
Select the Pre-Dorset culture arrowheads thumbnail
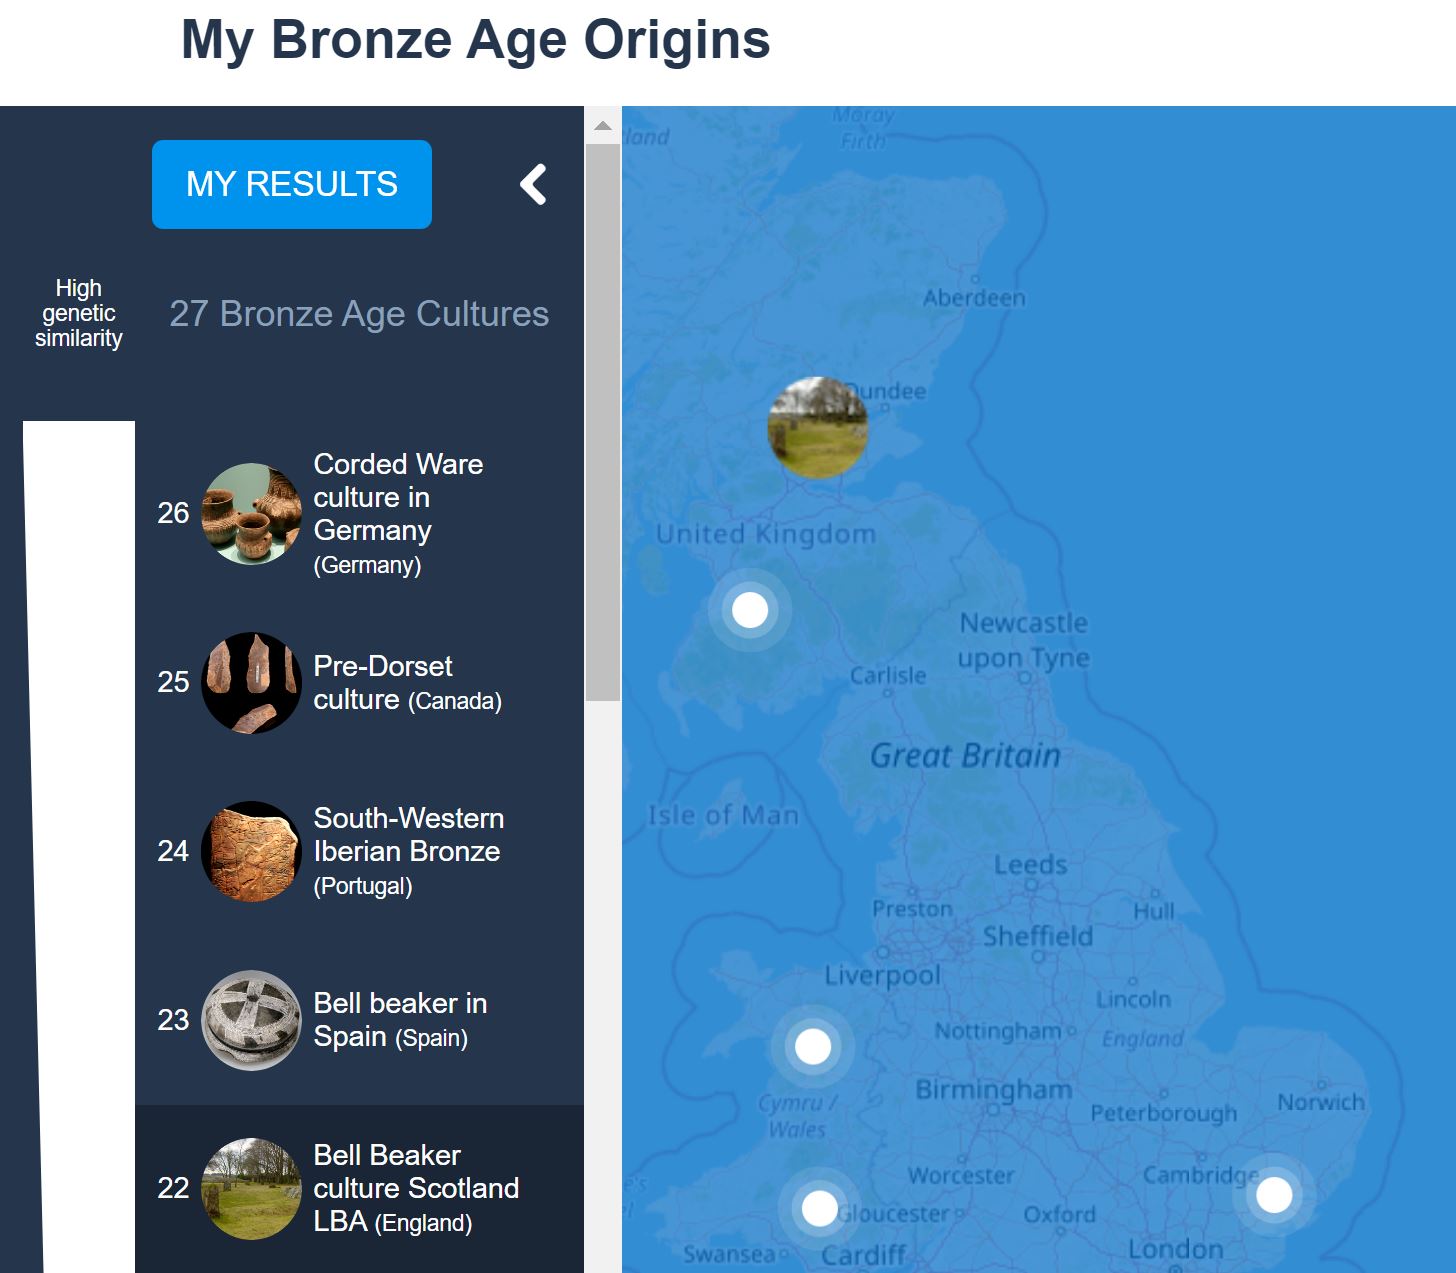coord(251,682)
